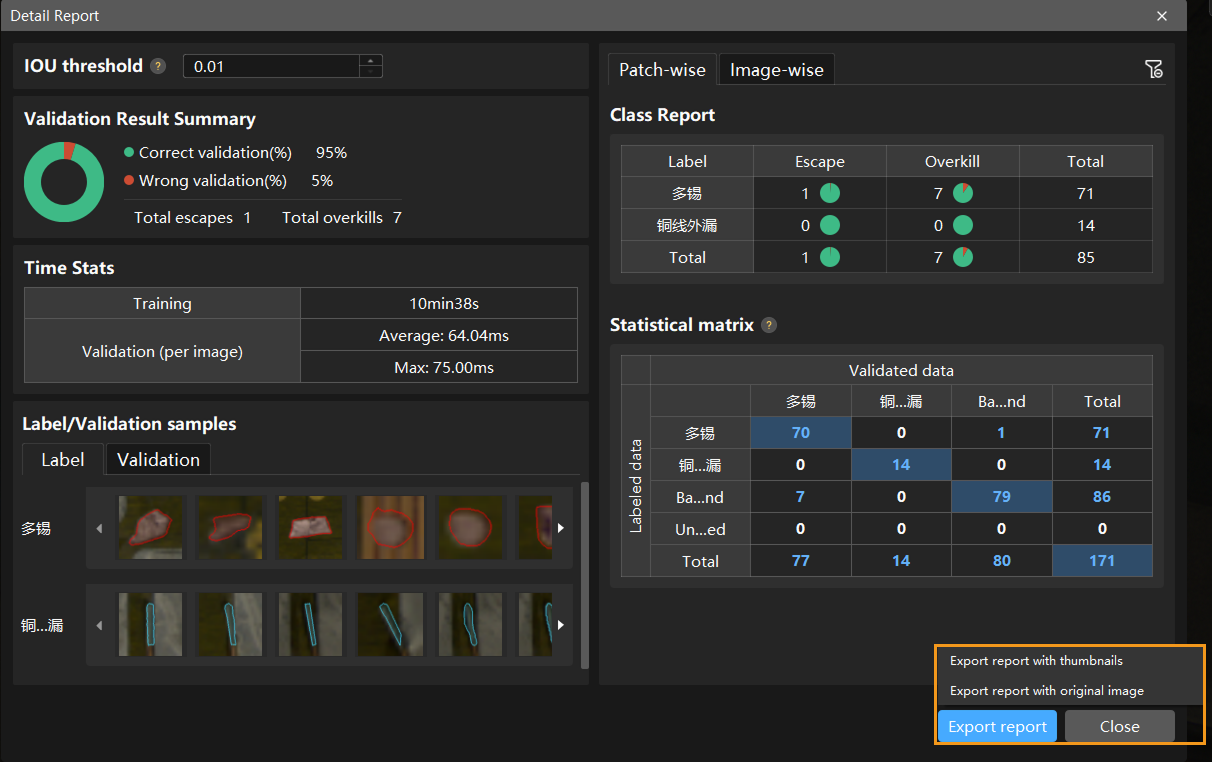Switch to the Patch-wise tab
Screen dimensions: 1212x762
[662, 70]
